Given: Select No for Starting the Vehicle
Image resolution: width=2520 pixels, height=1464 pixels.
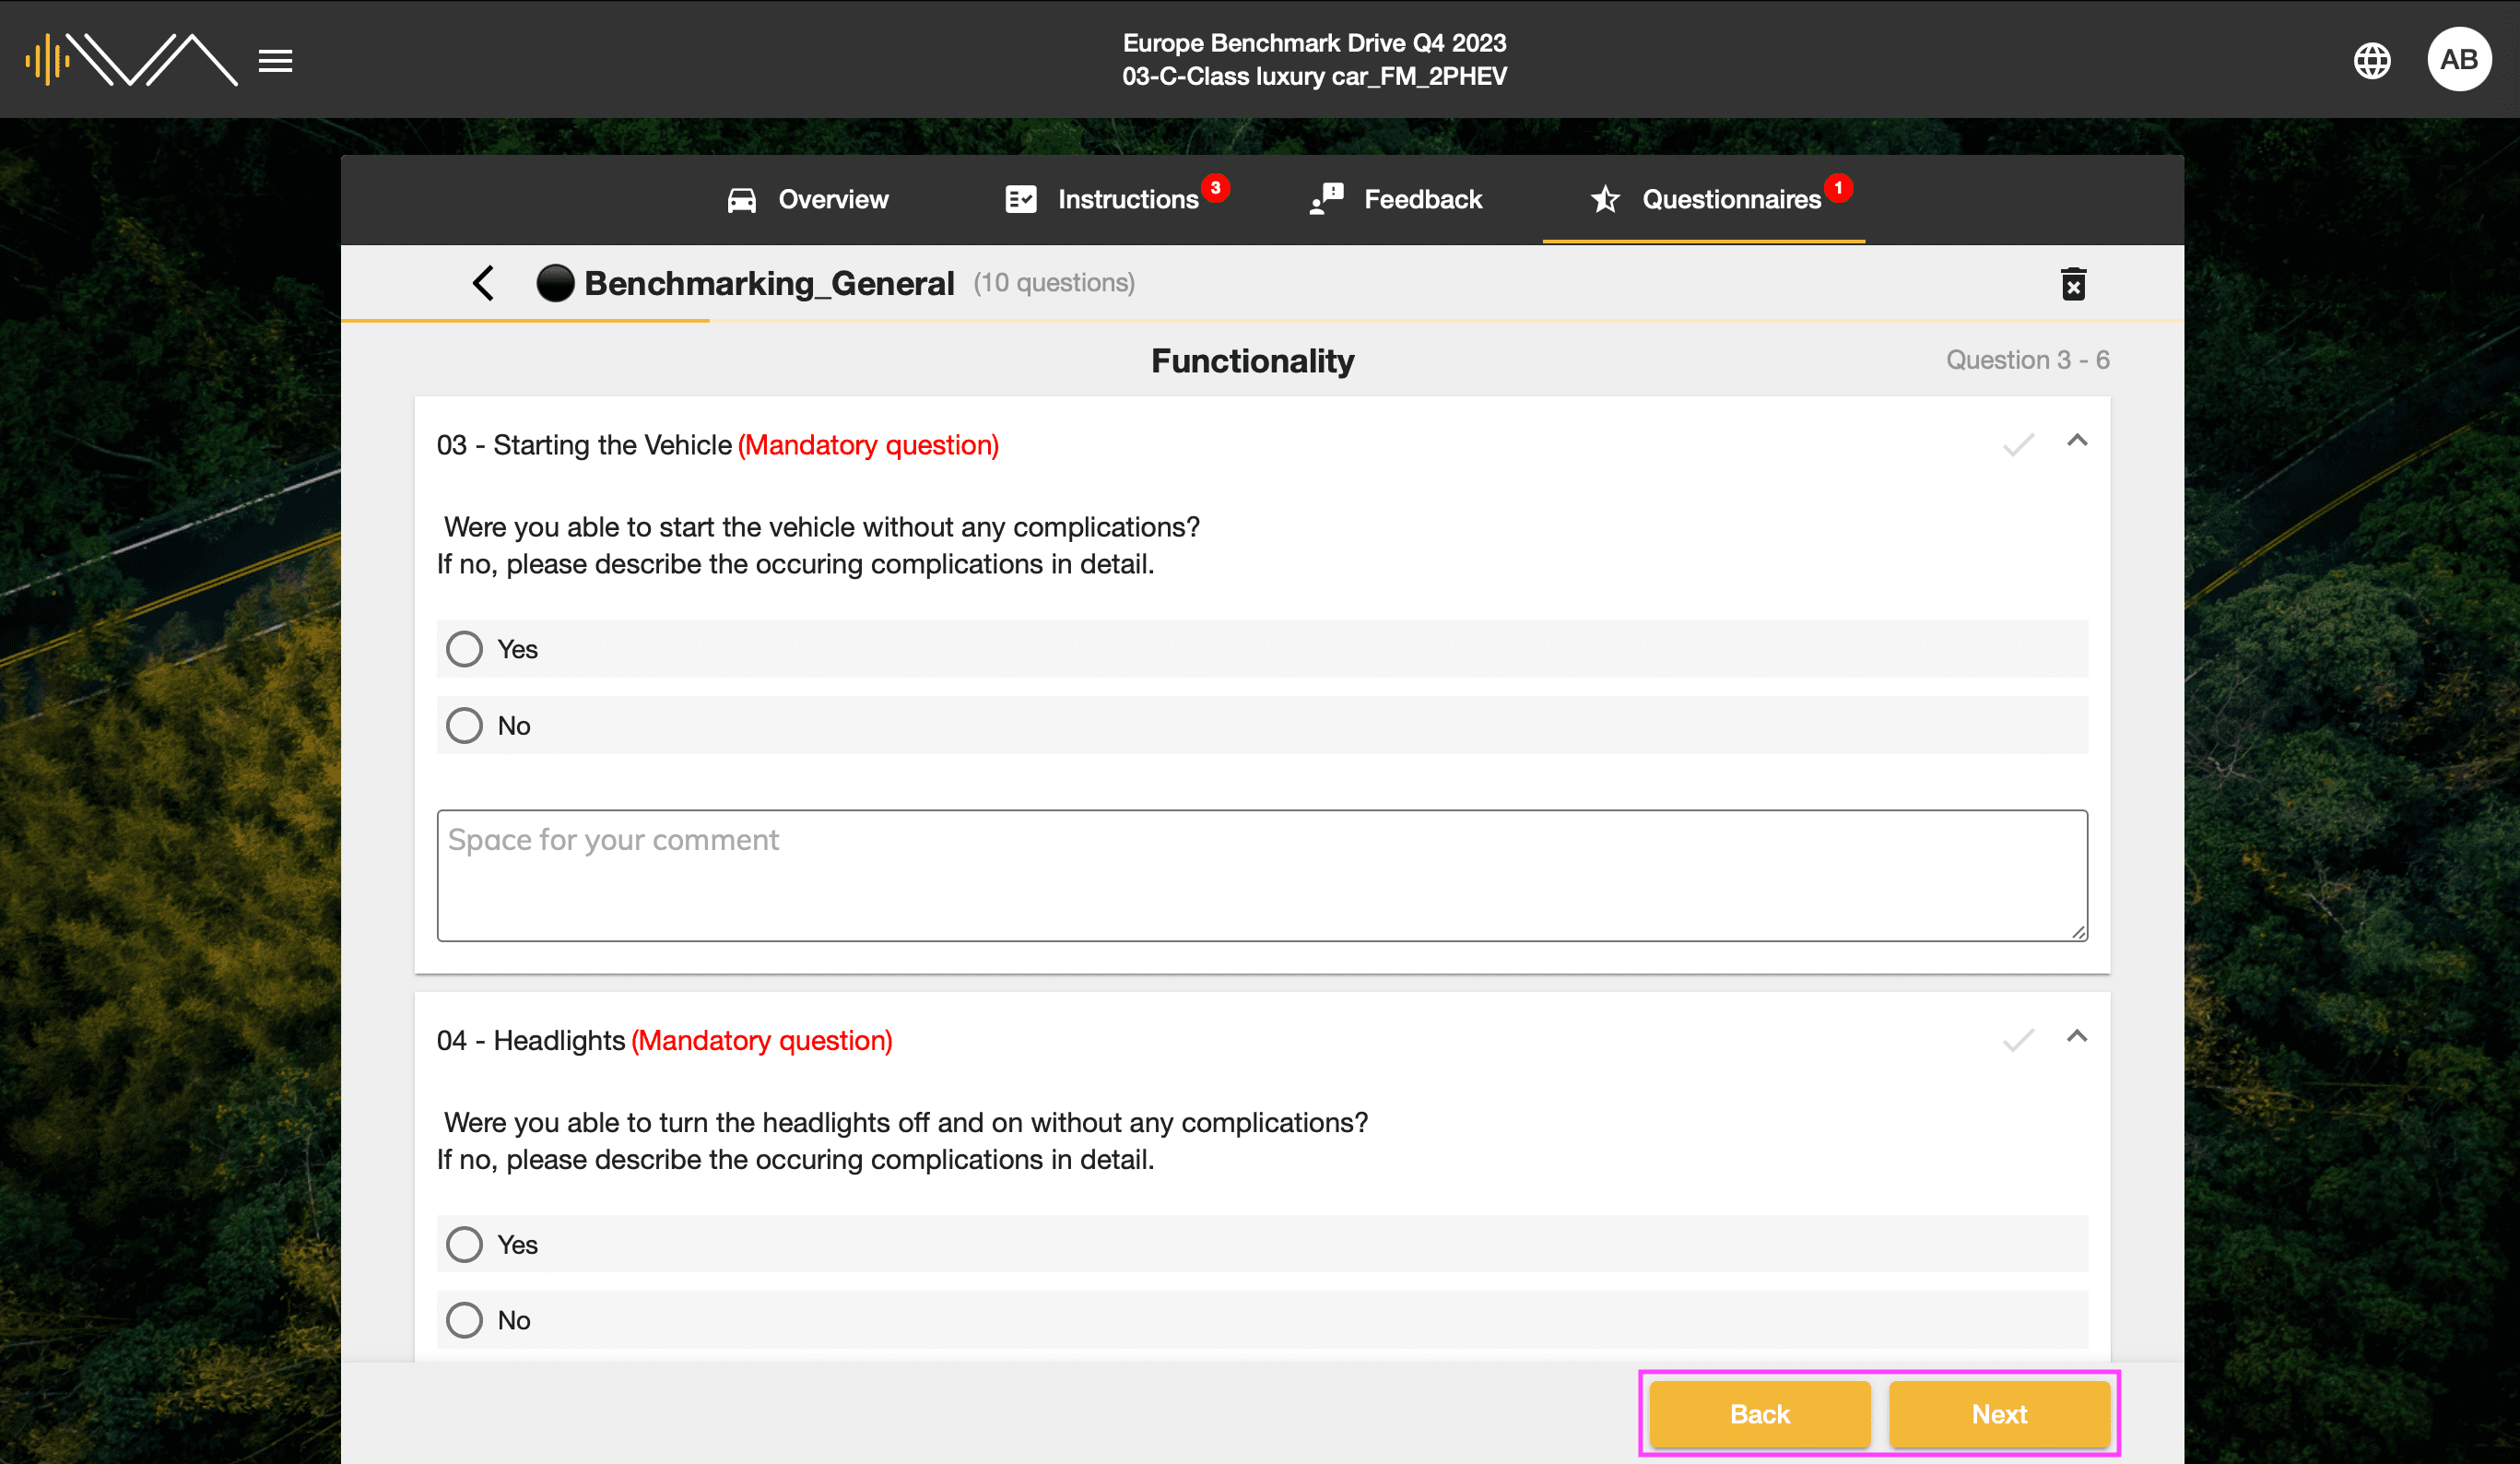Looking at the screenshot, I should (464, 725).
